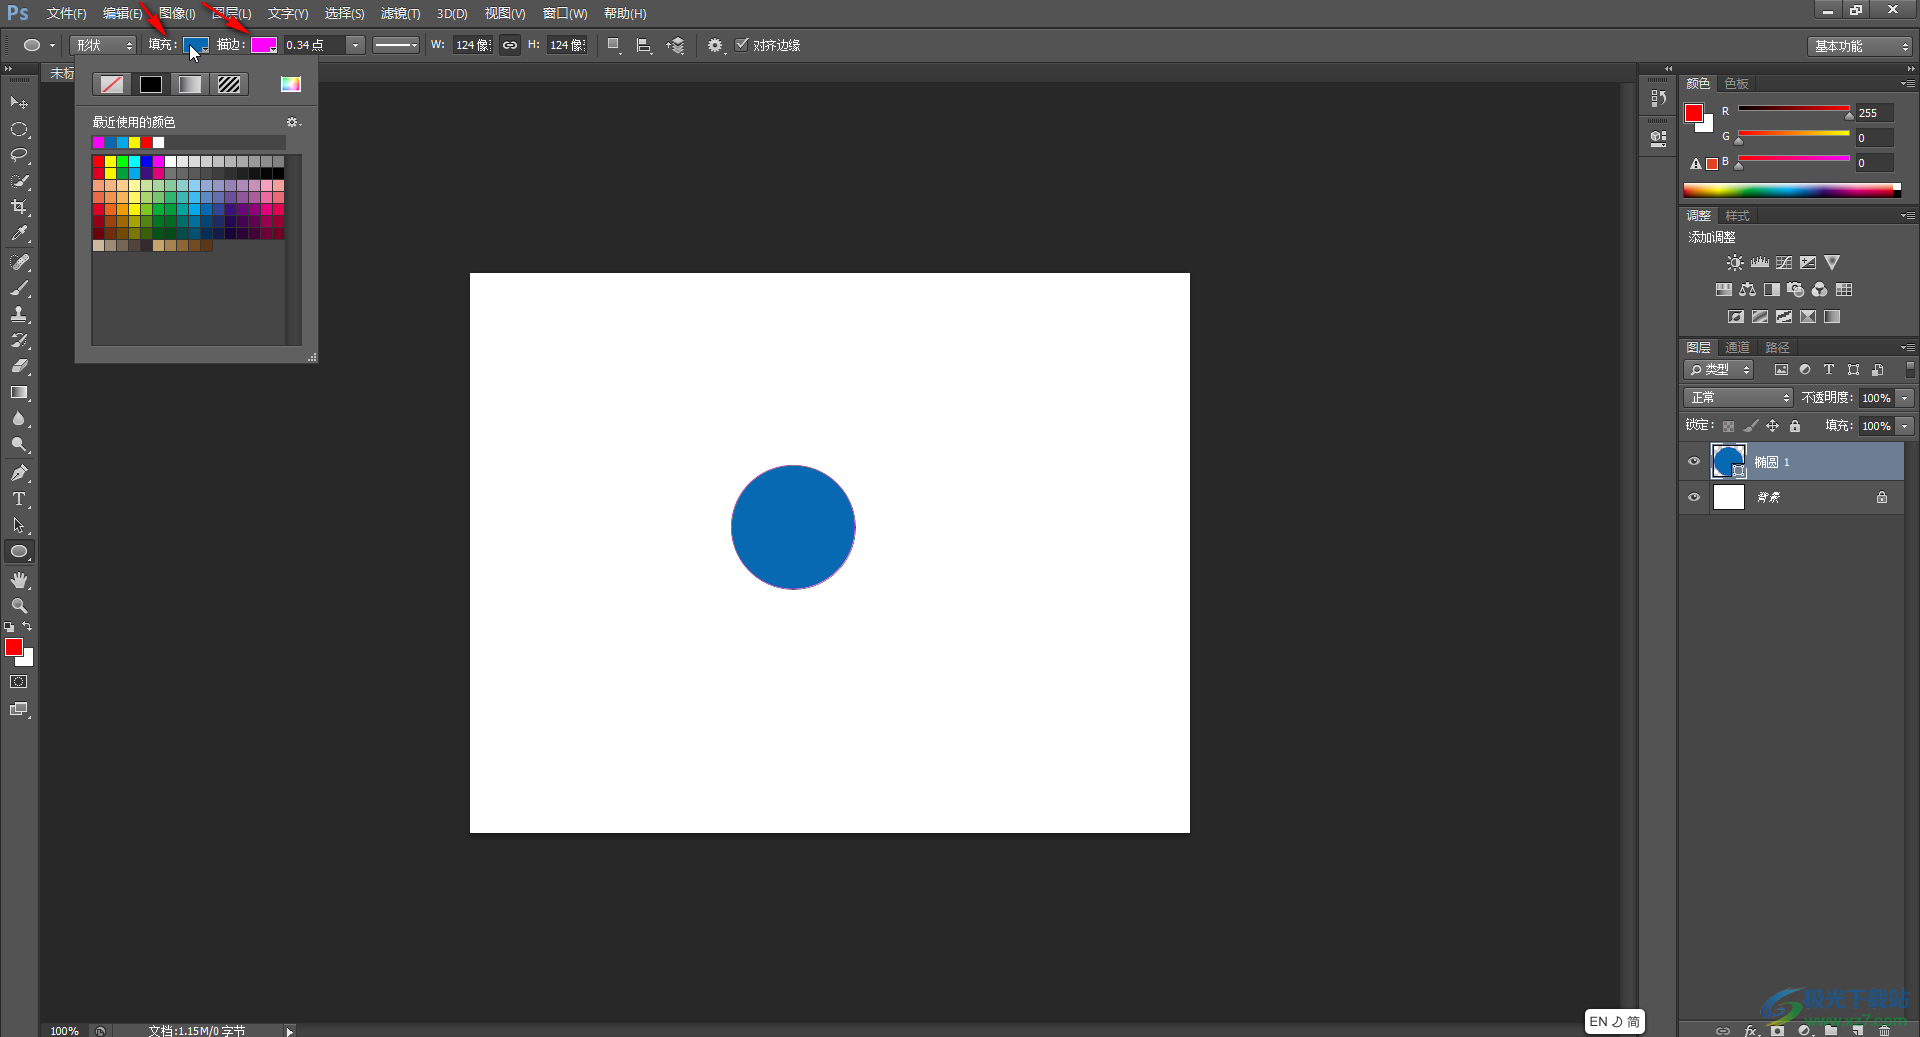Open the History panel icon

tap(1659, 98)
